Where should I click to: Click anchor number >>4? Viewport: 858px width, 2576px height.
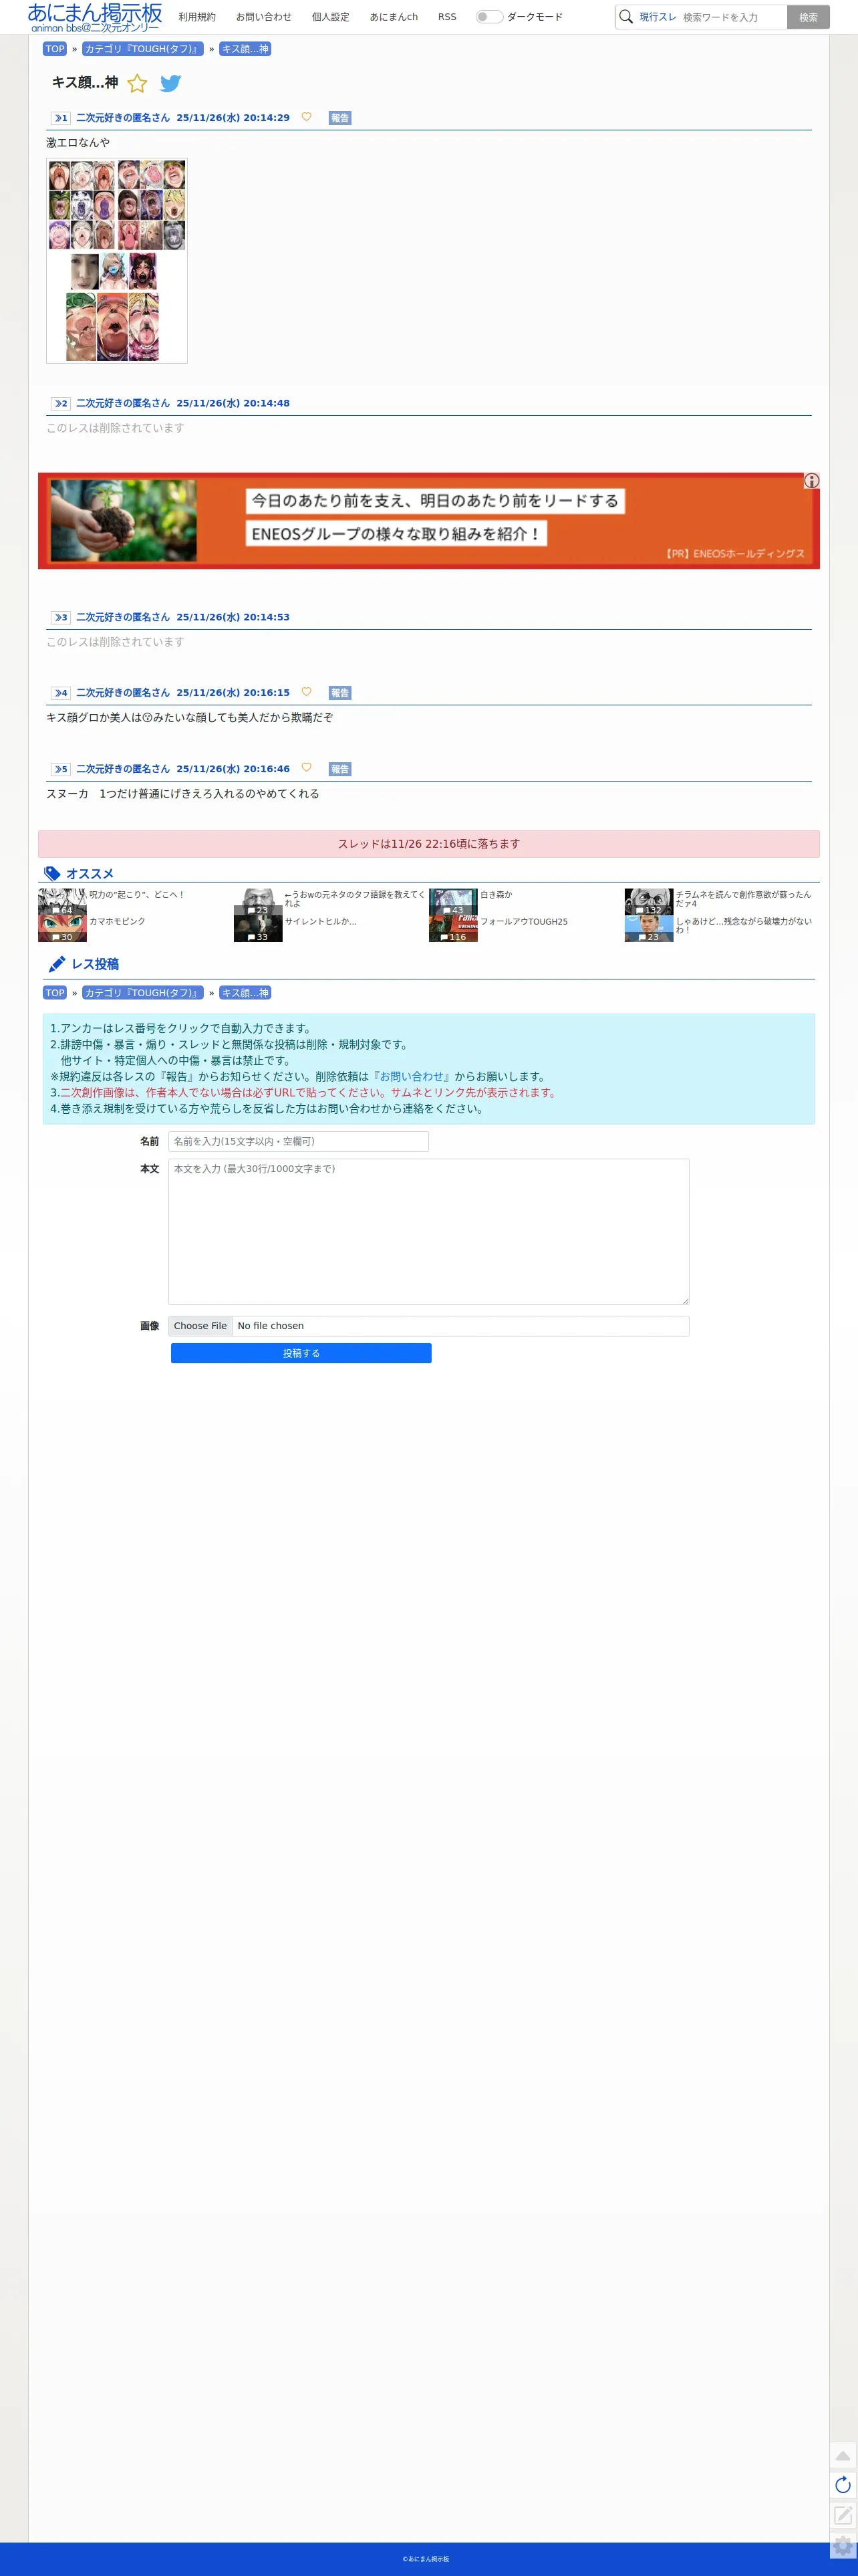coord(61,693)
